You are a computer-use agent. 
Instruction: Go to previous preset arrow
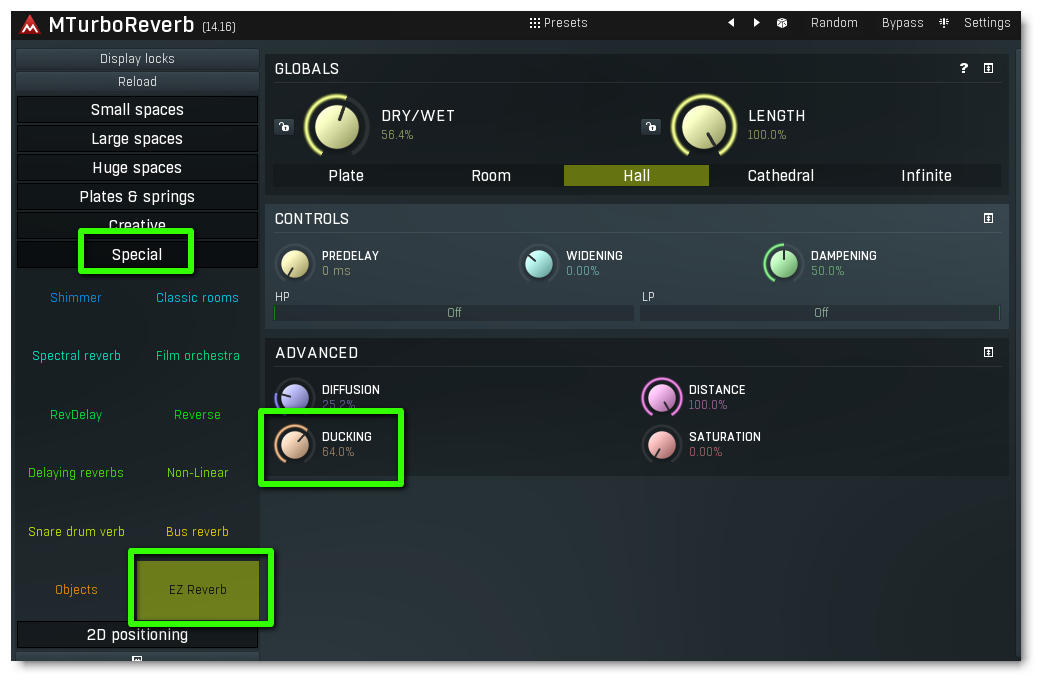pyautogui.click(x=731, y=23)
